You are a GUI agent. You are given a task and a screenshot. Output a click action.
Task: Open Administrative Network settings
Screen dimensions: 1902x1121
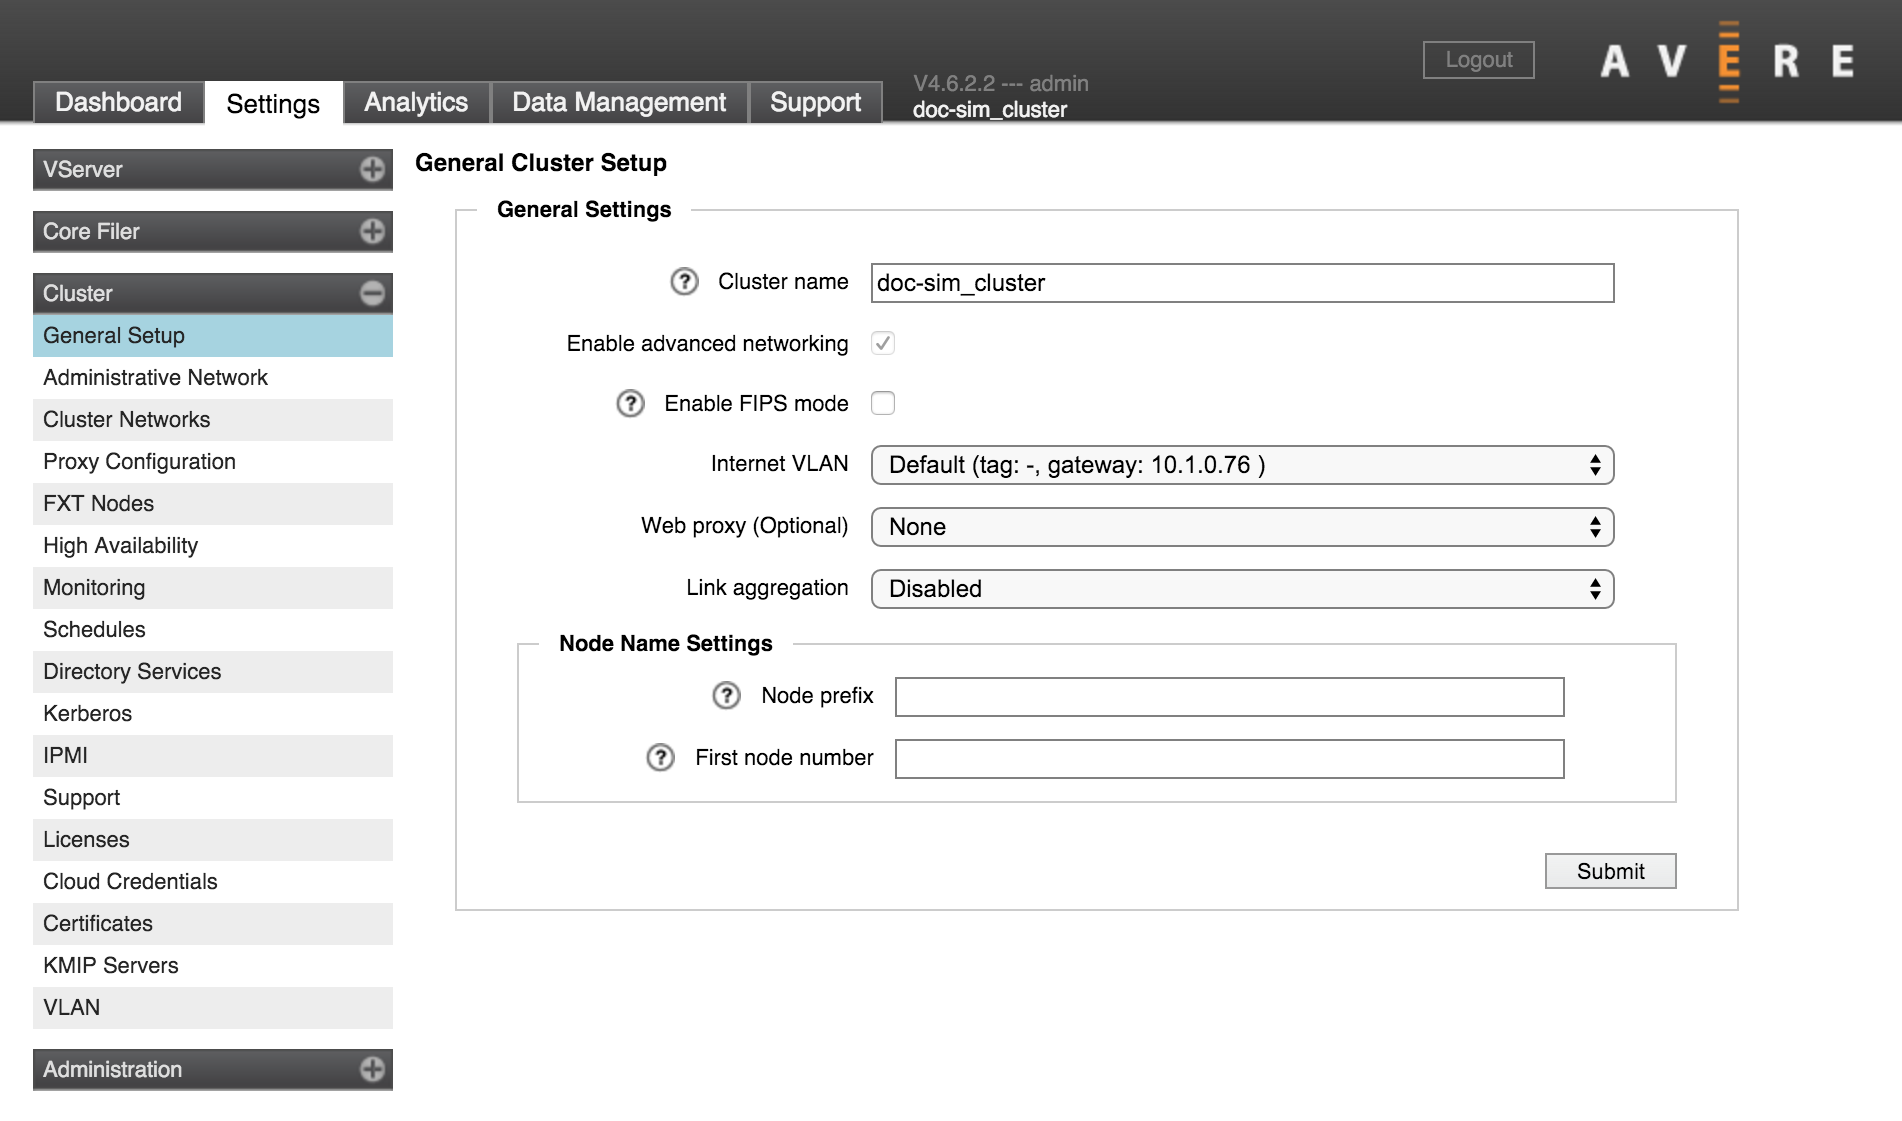pos(213,378)
